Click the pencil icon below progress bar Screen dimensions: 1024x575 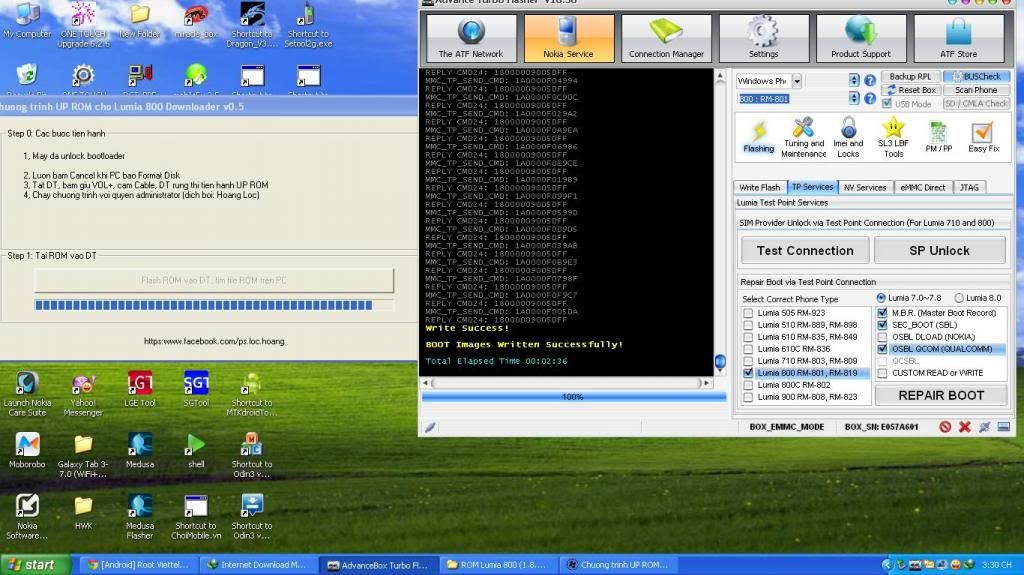click(430, 427)
